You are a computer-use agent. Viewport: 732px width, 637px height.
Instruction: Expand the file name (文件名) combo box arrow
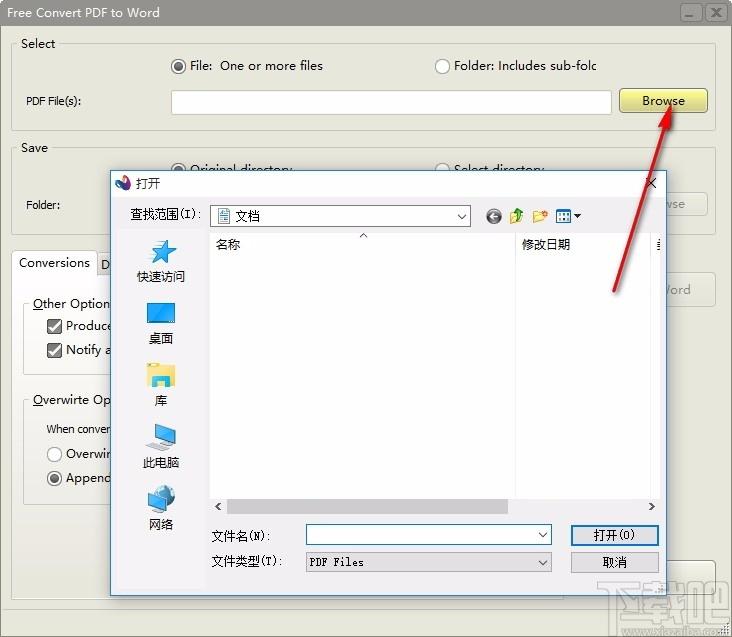[542, 535]
